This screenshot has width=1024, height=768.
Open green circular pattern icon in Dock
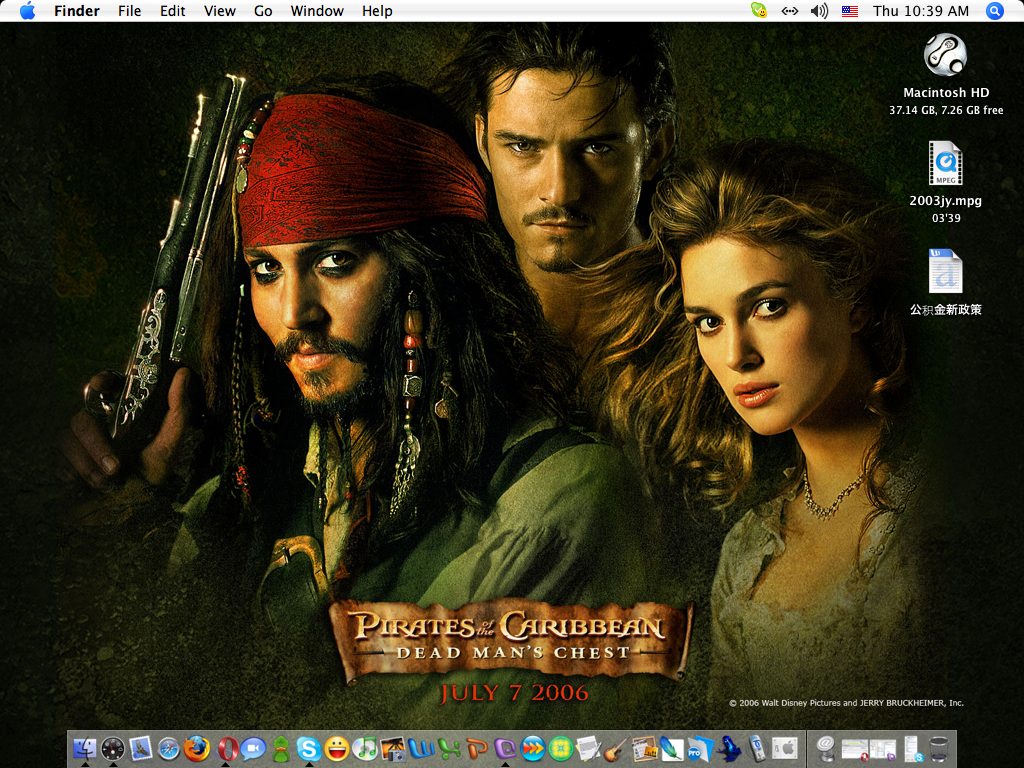561,748
